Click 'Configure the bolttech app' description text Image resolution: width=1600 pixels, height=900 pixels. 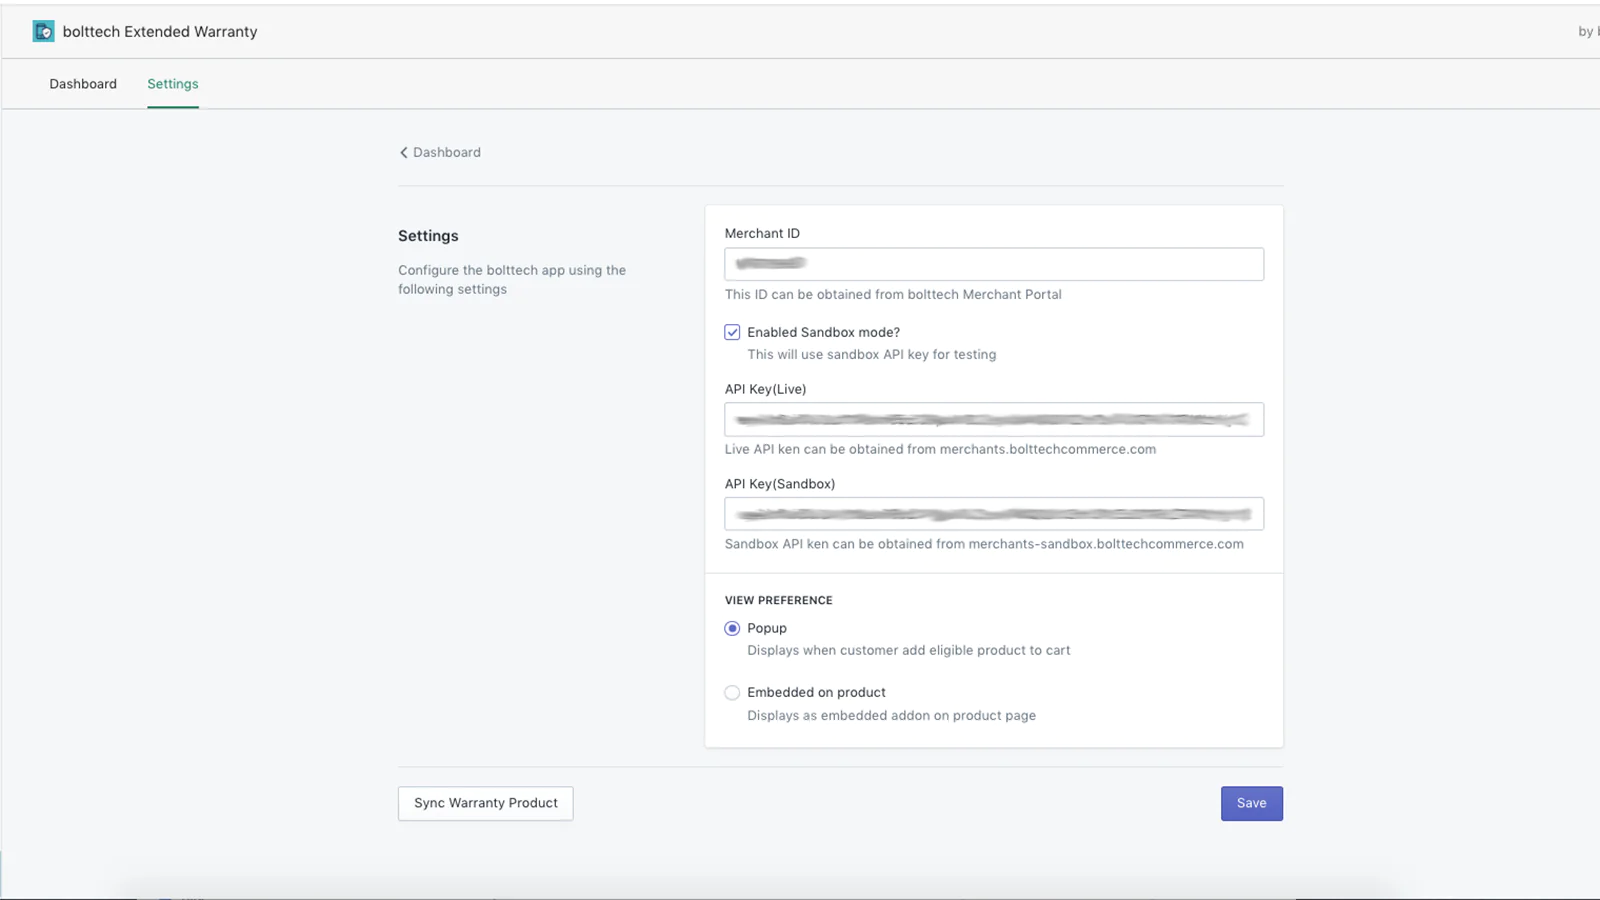pos(512,279)
